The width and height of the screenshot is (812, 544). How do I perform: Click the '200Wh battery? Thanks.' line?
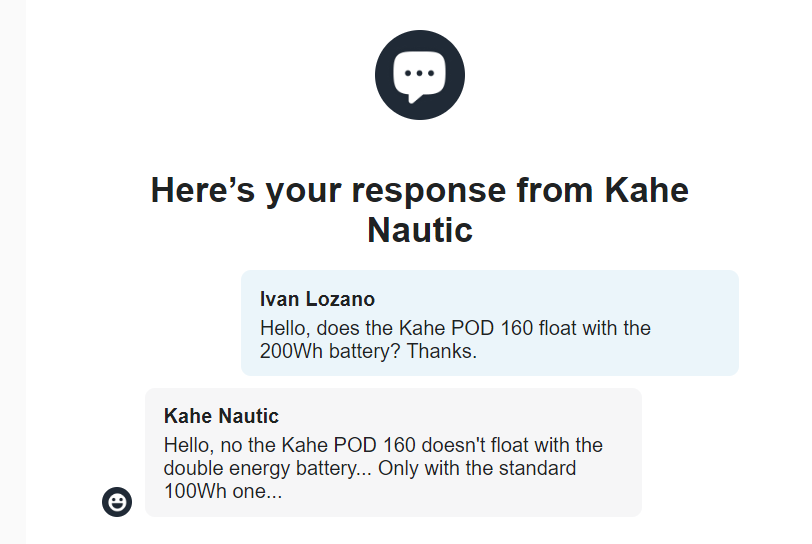pos(368,351)
